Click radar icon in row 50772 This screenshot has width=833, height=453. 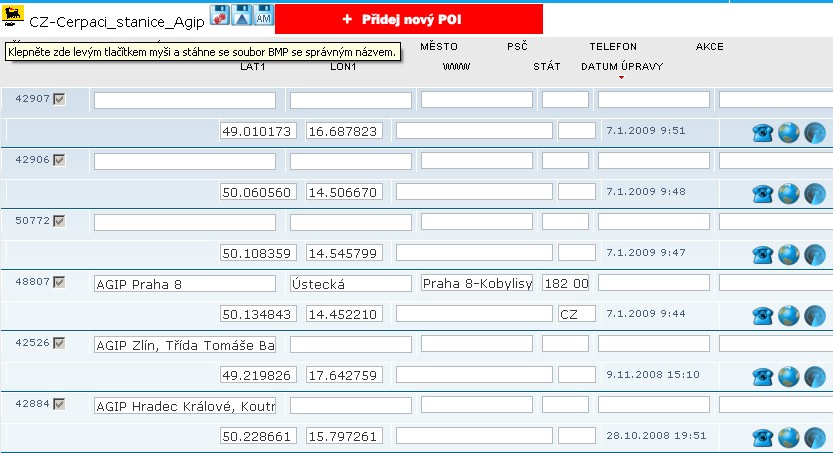(x=814, y=254)
